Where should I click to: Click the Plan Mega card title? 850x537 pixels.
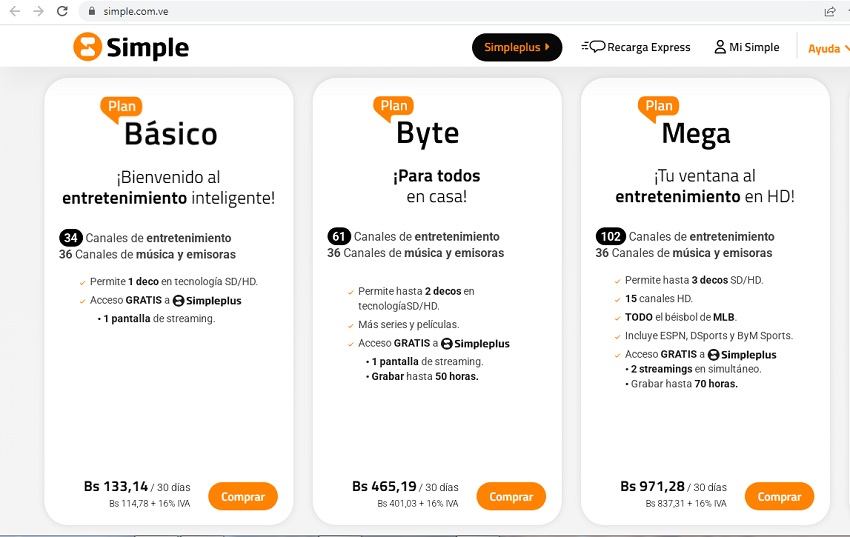[695, 133]
